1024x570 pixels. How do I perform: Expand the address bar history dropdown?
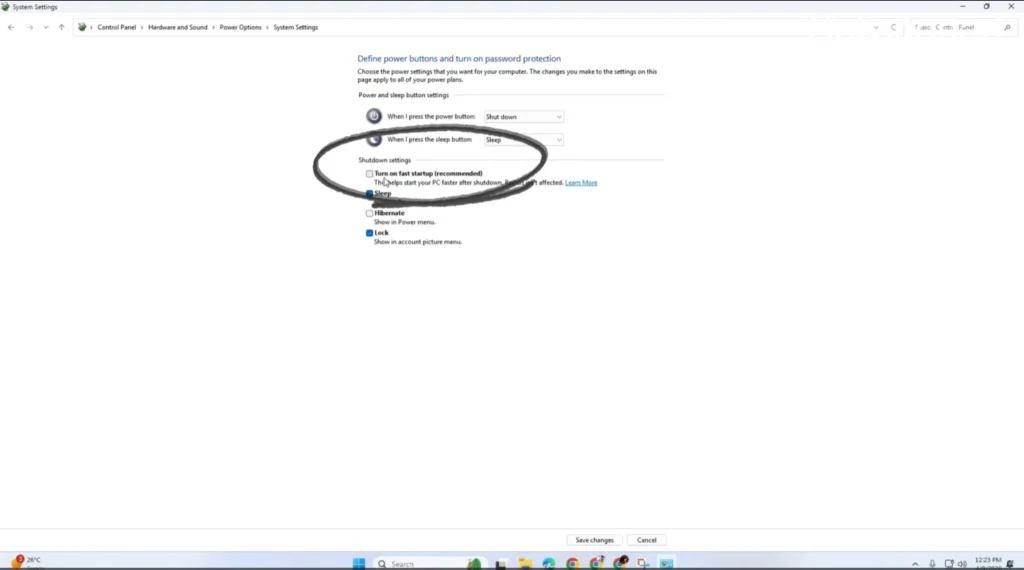click(876, 27)
